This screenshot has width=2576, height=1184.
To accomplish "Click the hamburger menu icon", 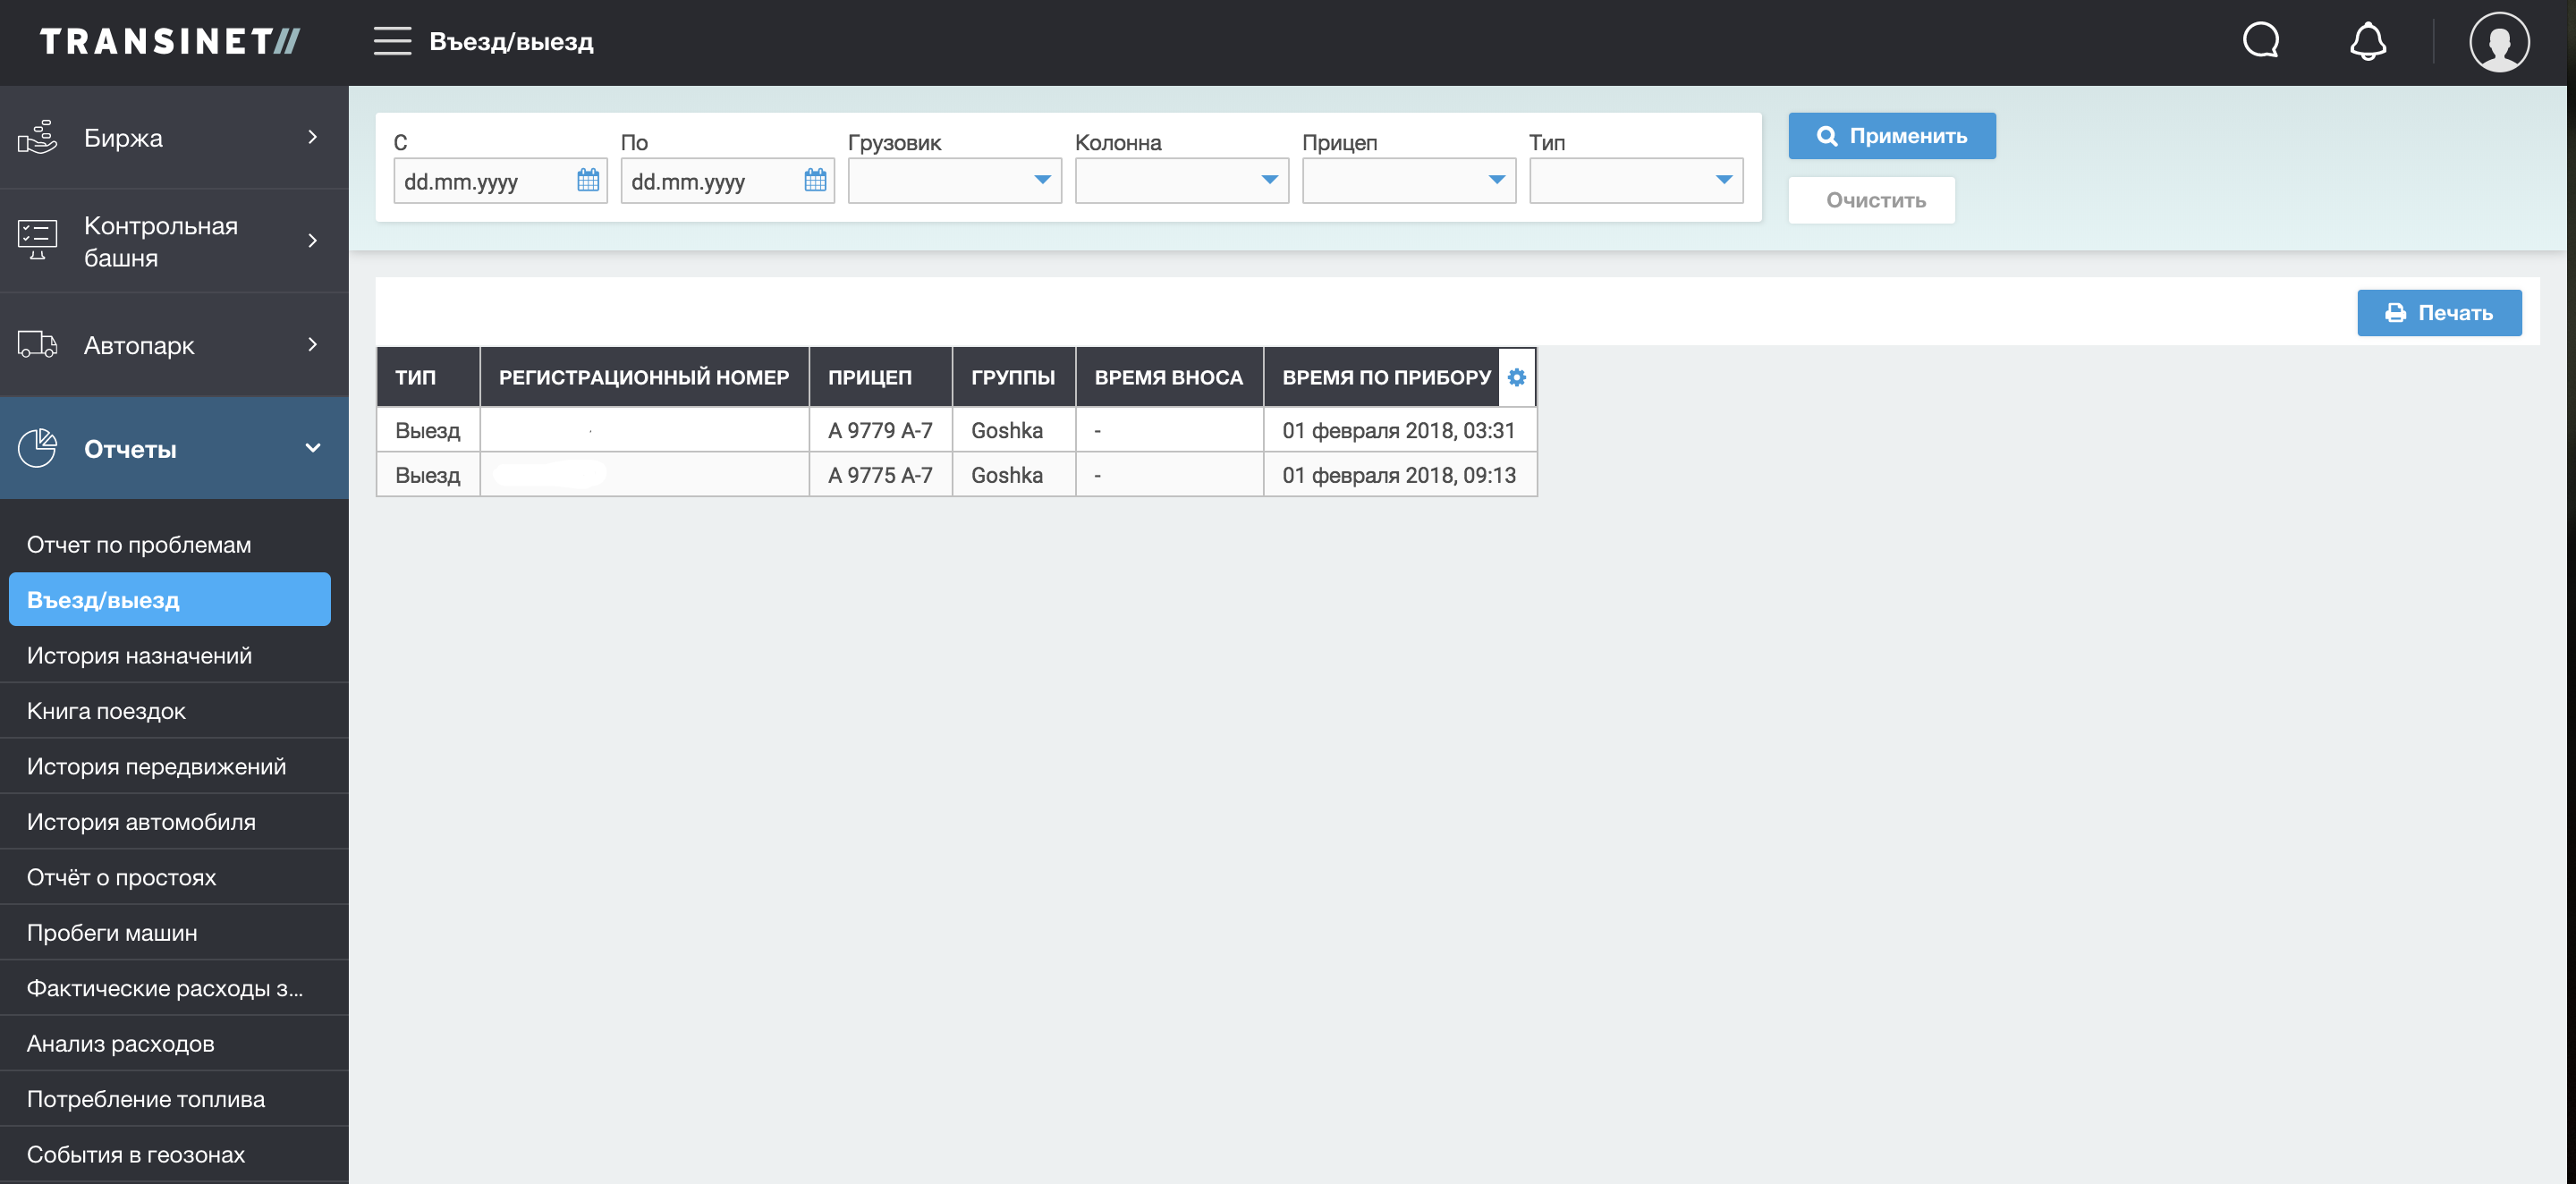I will point(392,41).
